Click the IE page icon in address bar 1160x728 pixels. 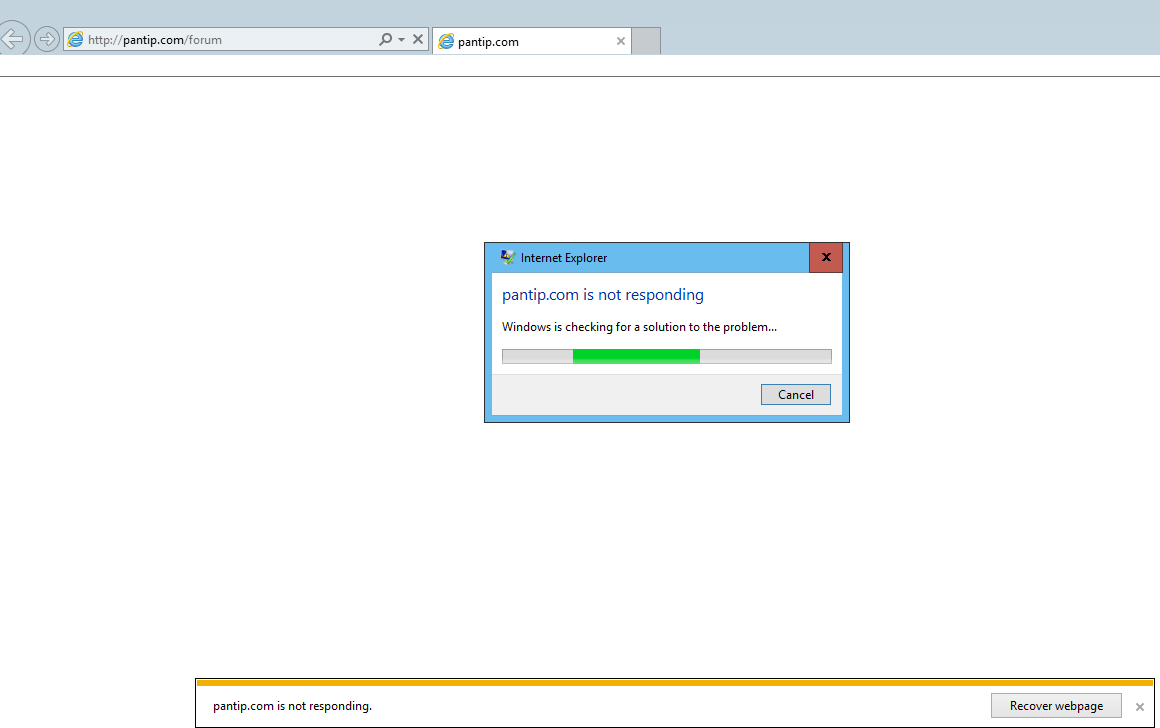(75, 39)
